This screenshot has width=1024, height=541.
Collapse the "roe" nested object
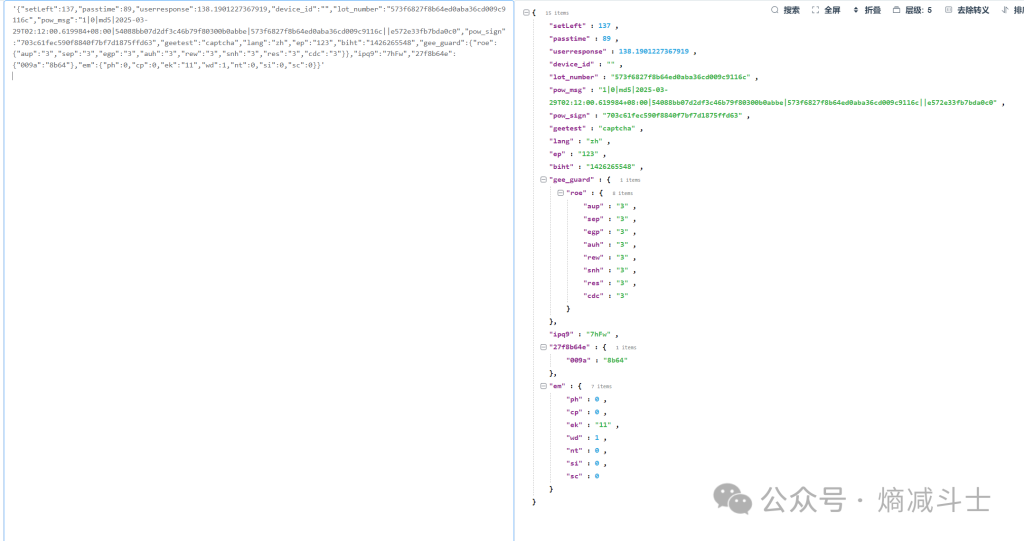[559, 192]
